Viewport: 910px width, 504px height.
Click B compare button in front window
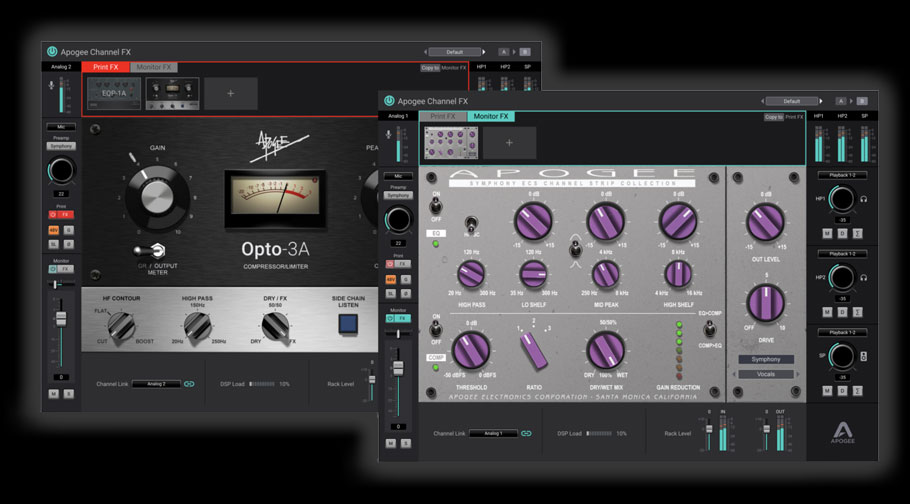[x=862, y=101]
